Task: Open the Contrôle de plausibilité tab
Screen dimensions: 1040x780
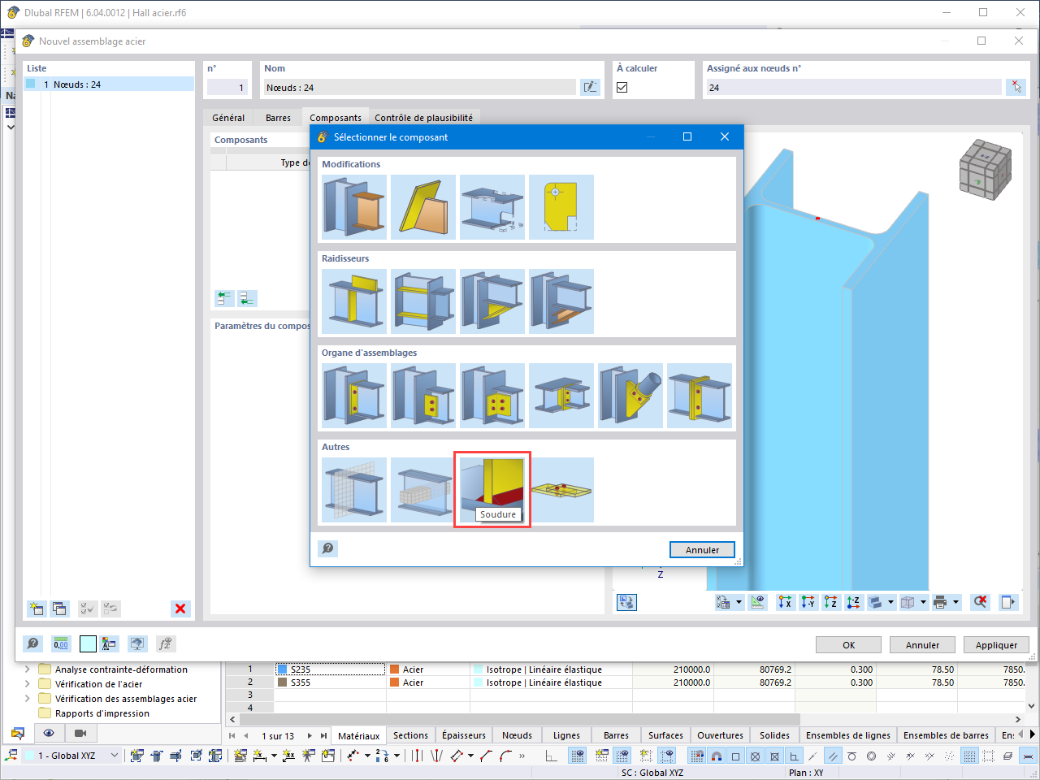Action: point(423,117)
